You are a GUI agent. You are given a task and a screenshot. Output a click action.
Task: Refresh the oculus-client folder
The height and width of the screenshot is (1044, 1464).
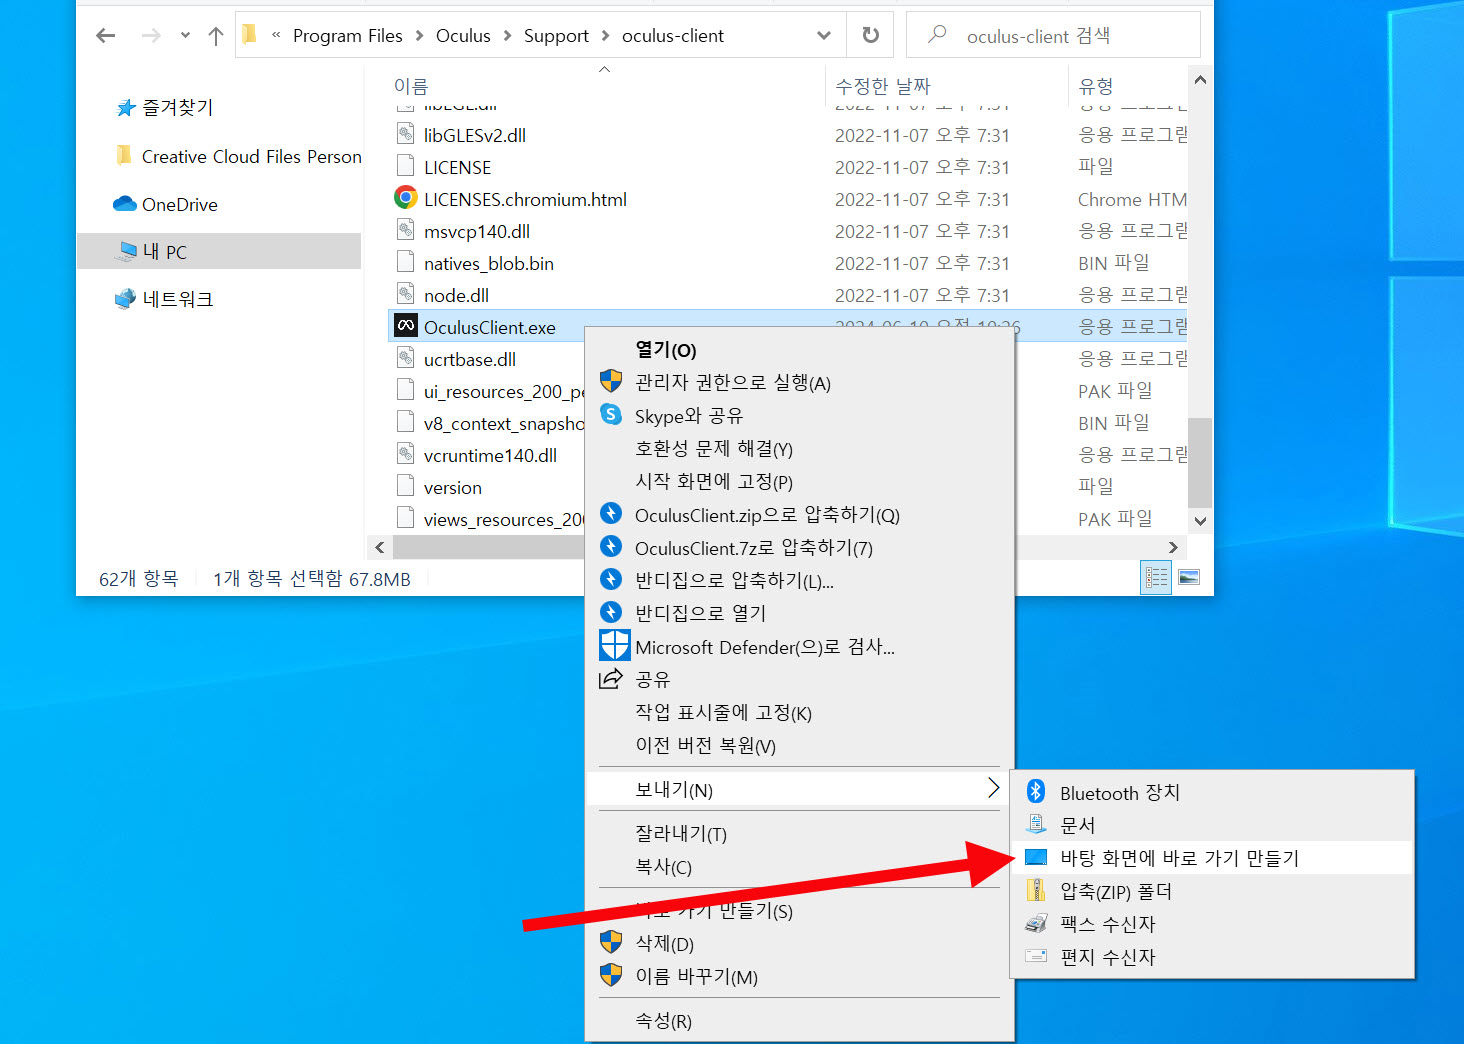(x=871, y=36)
